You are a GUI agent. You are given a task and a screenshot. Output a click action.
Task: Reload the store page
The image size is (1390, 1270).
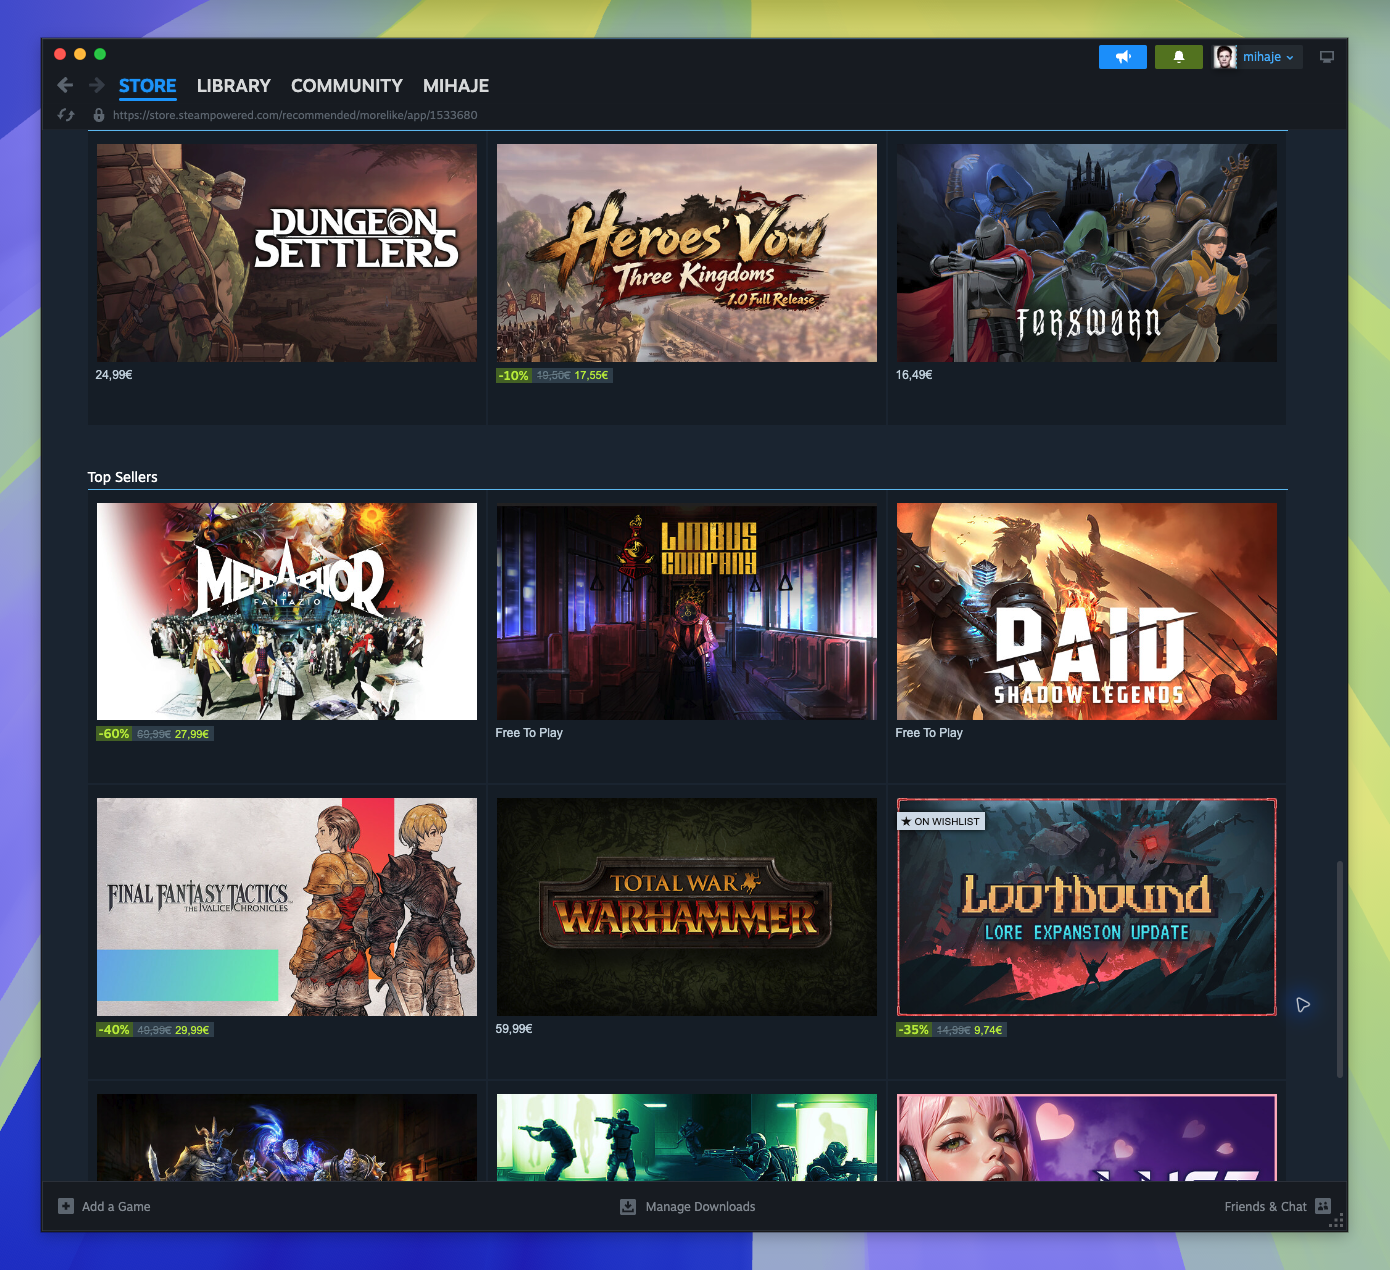tap(66, 115)
